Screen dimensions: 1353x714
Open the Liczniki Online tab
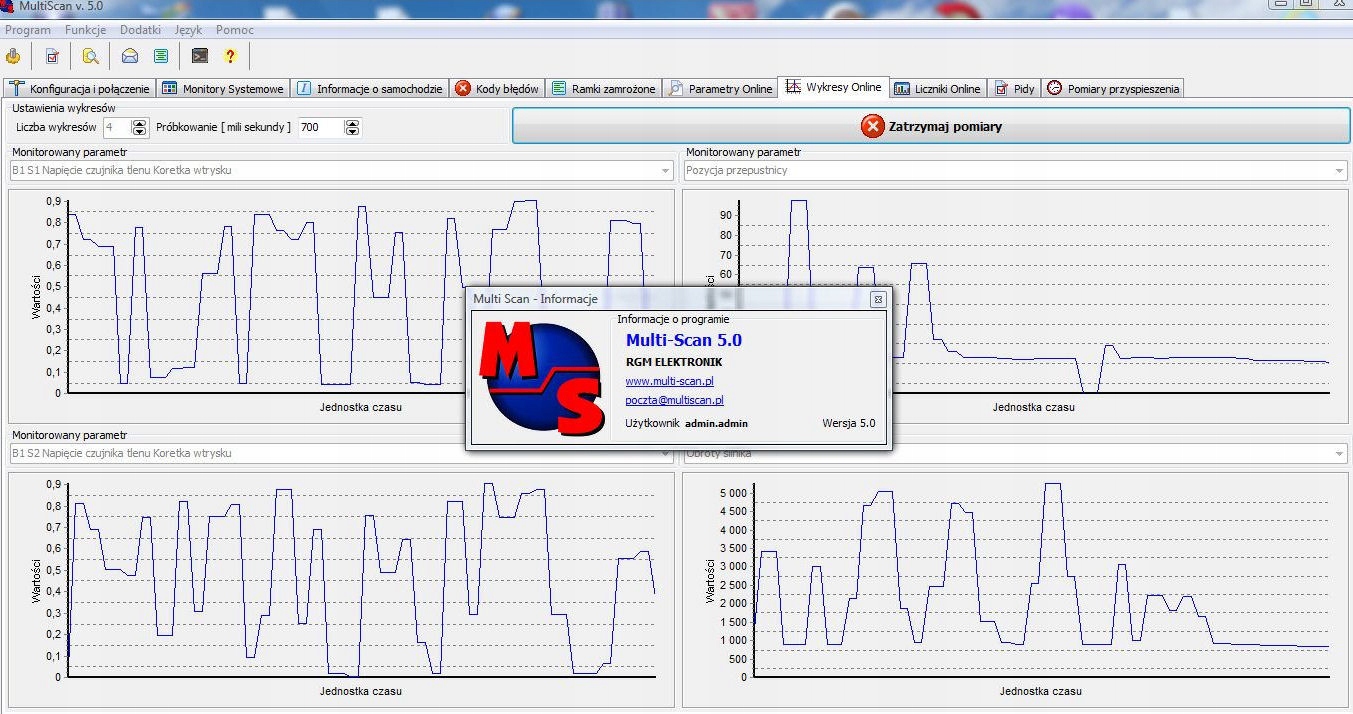tap(937, 89)
